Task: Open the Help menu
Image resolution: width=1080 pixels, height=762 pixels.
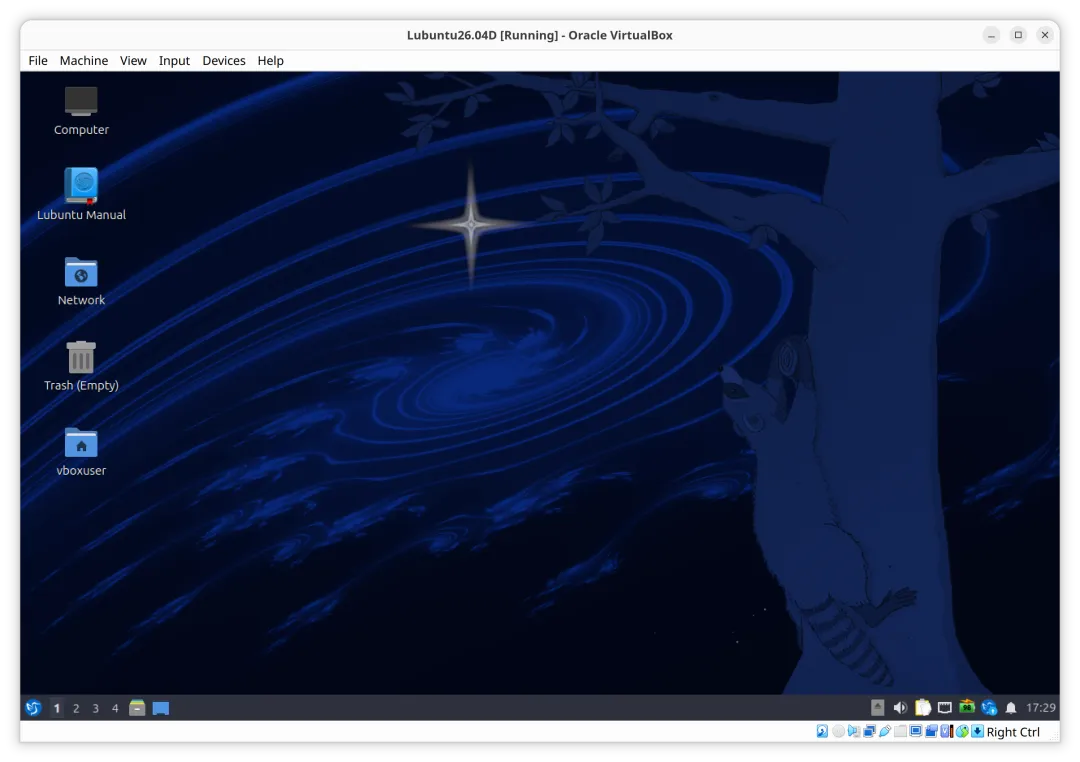Action: point(271,61)
